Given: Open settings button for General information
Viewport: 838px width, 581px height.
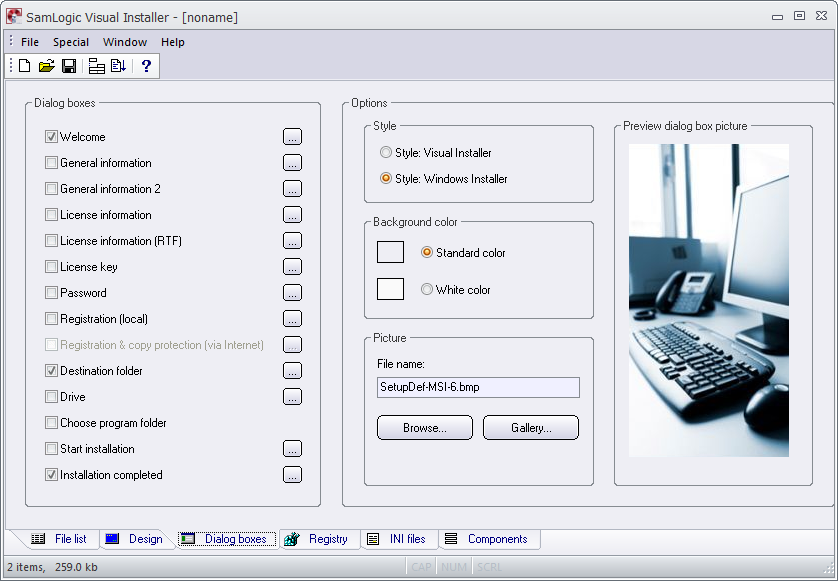Looking at the screenshot, I should [292, 162].
